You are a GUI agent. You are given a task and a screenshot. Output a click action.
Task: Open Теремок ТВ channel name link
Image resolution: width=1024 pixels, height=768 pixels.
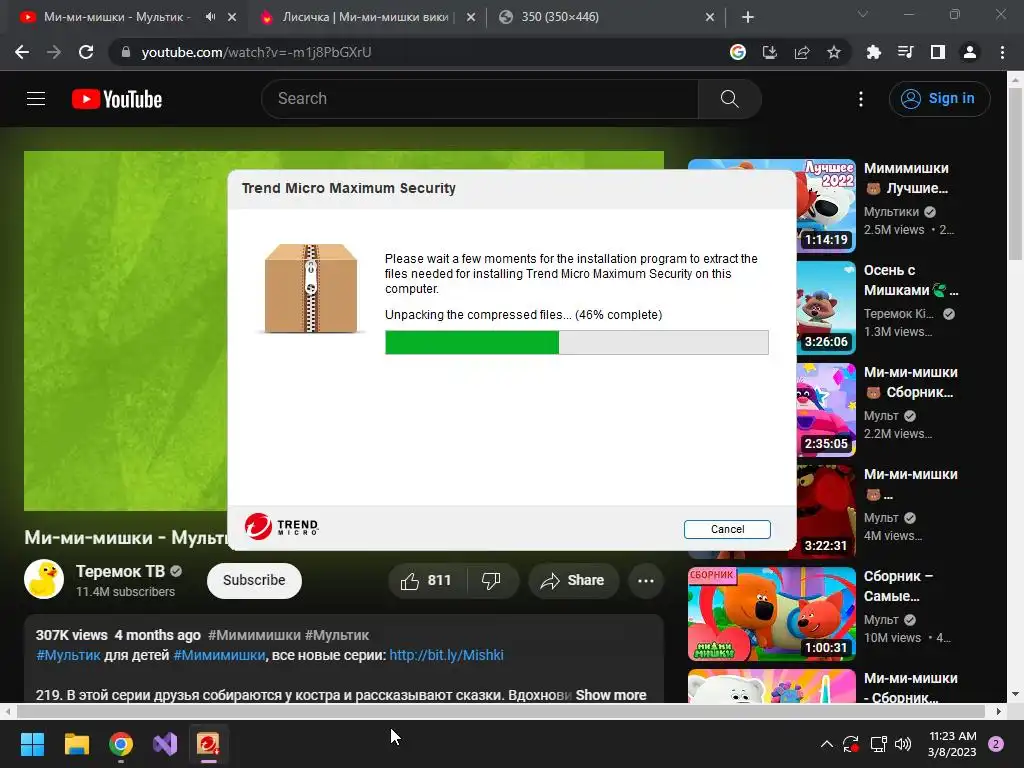pyautogui.click(x=120, y=571)
